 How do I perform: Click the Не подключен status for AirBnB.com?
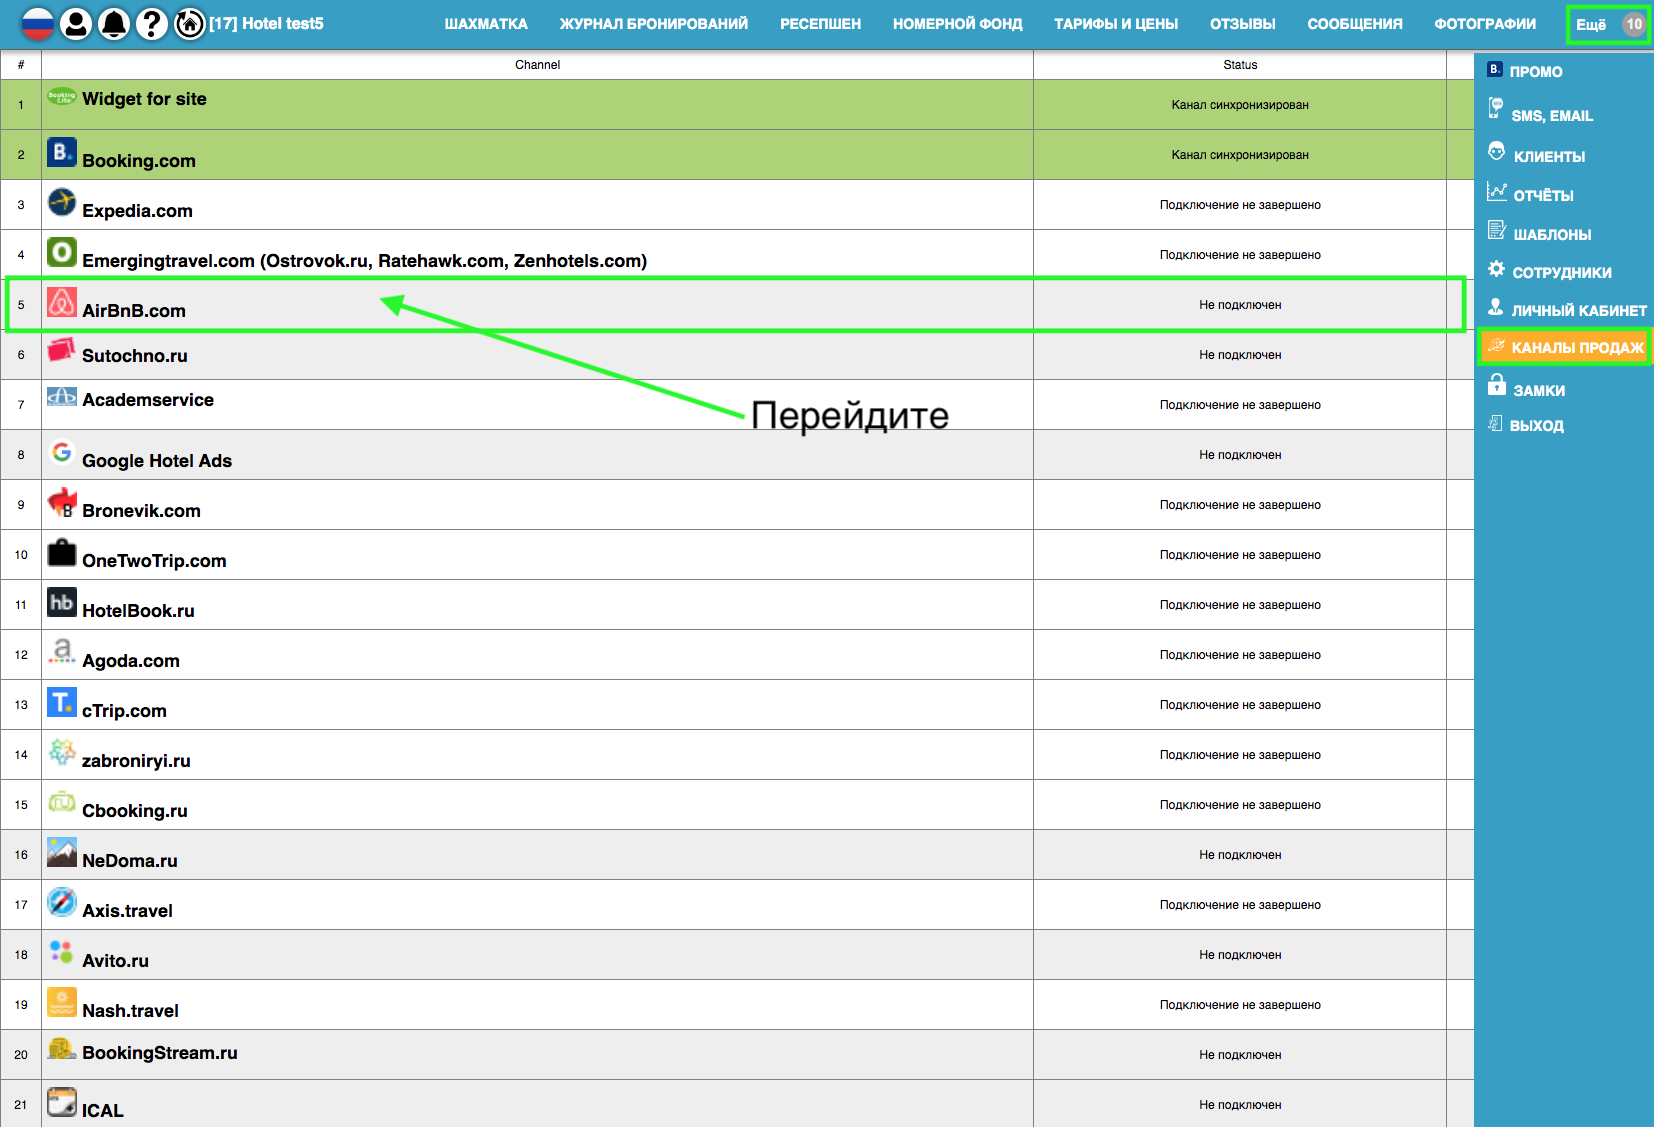click(1240, 305)
